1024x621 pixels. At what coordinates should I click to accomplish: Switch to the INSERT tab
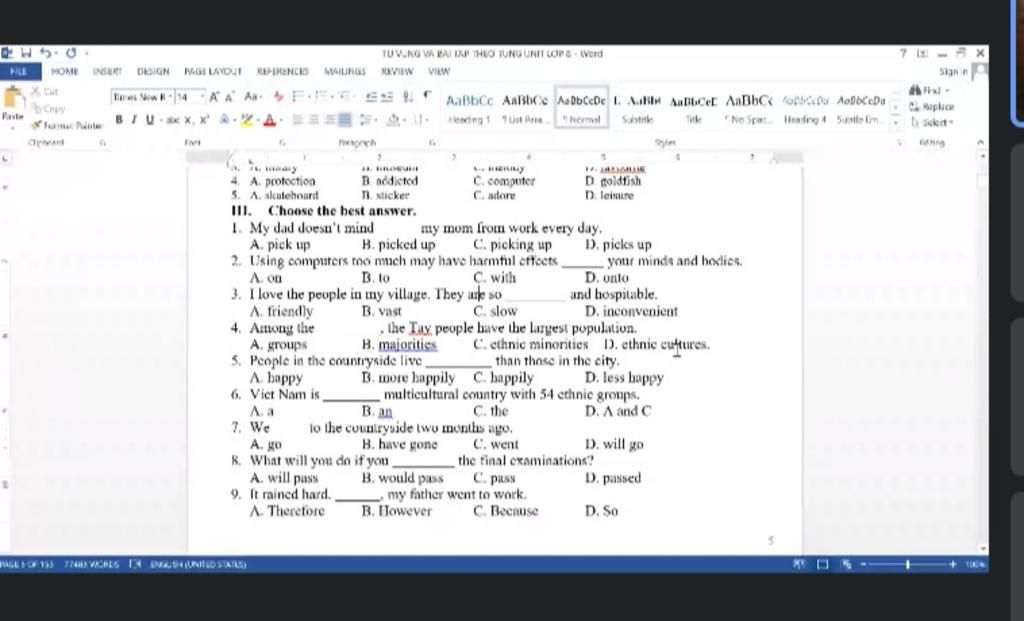click(x=107, y=71)
